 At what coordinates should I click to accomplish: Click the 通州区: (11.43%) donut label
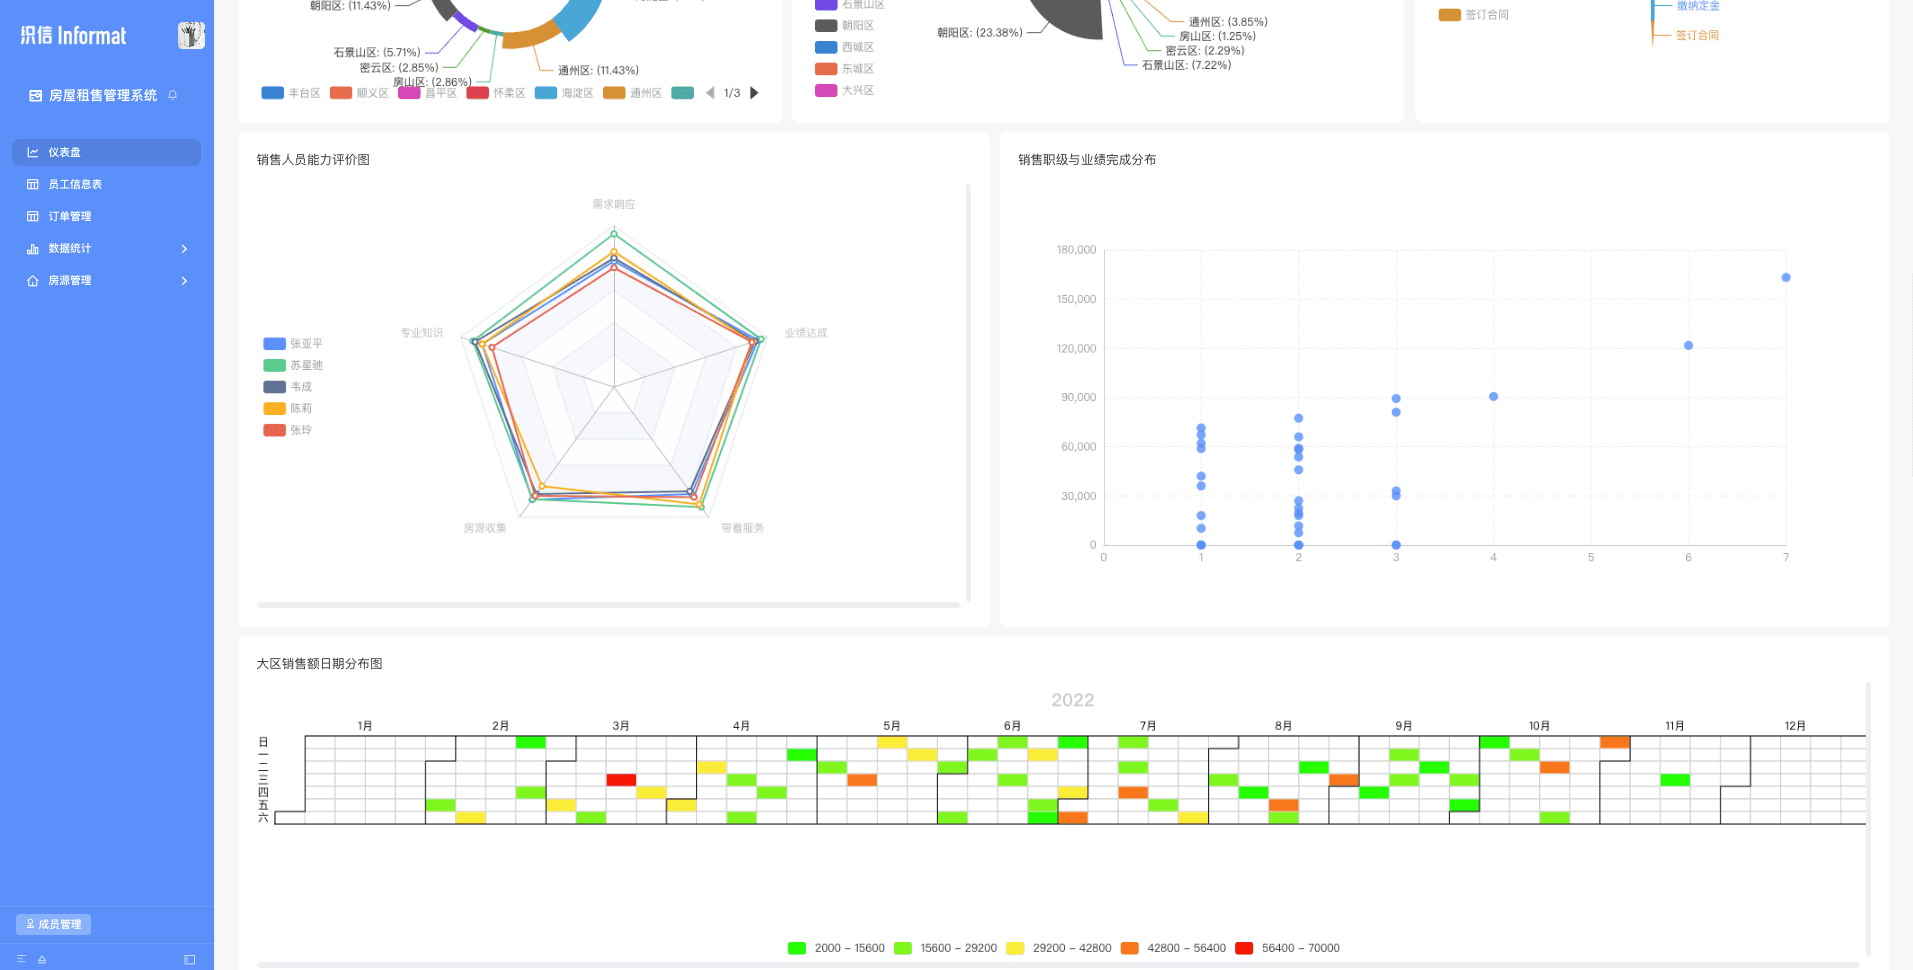[598, 71]
